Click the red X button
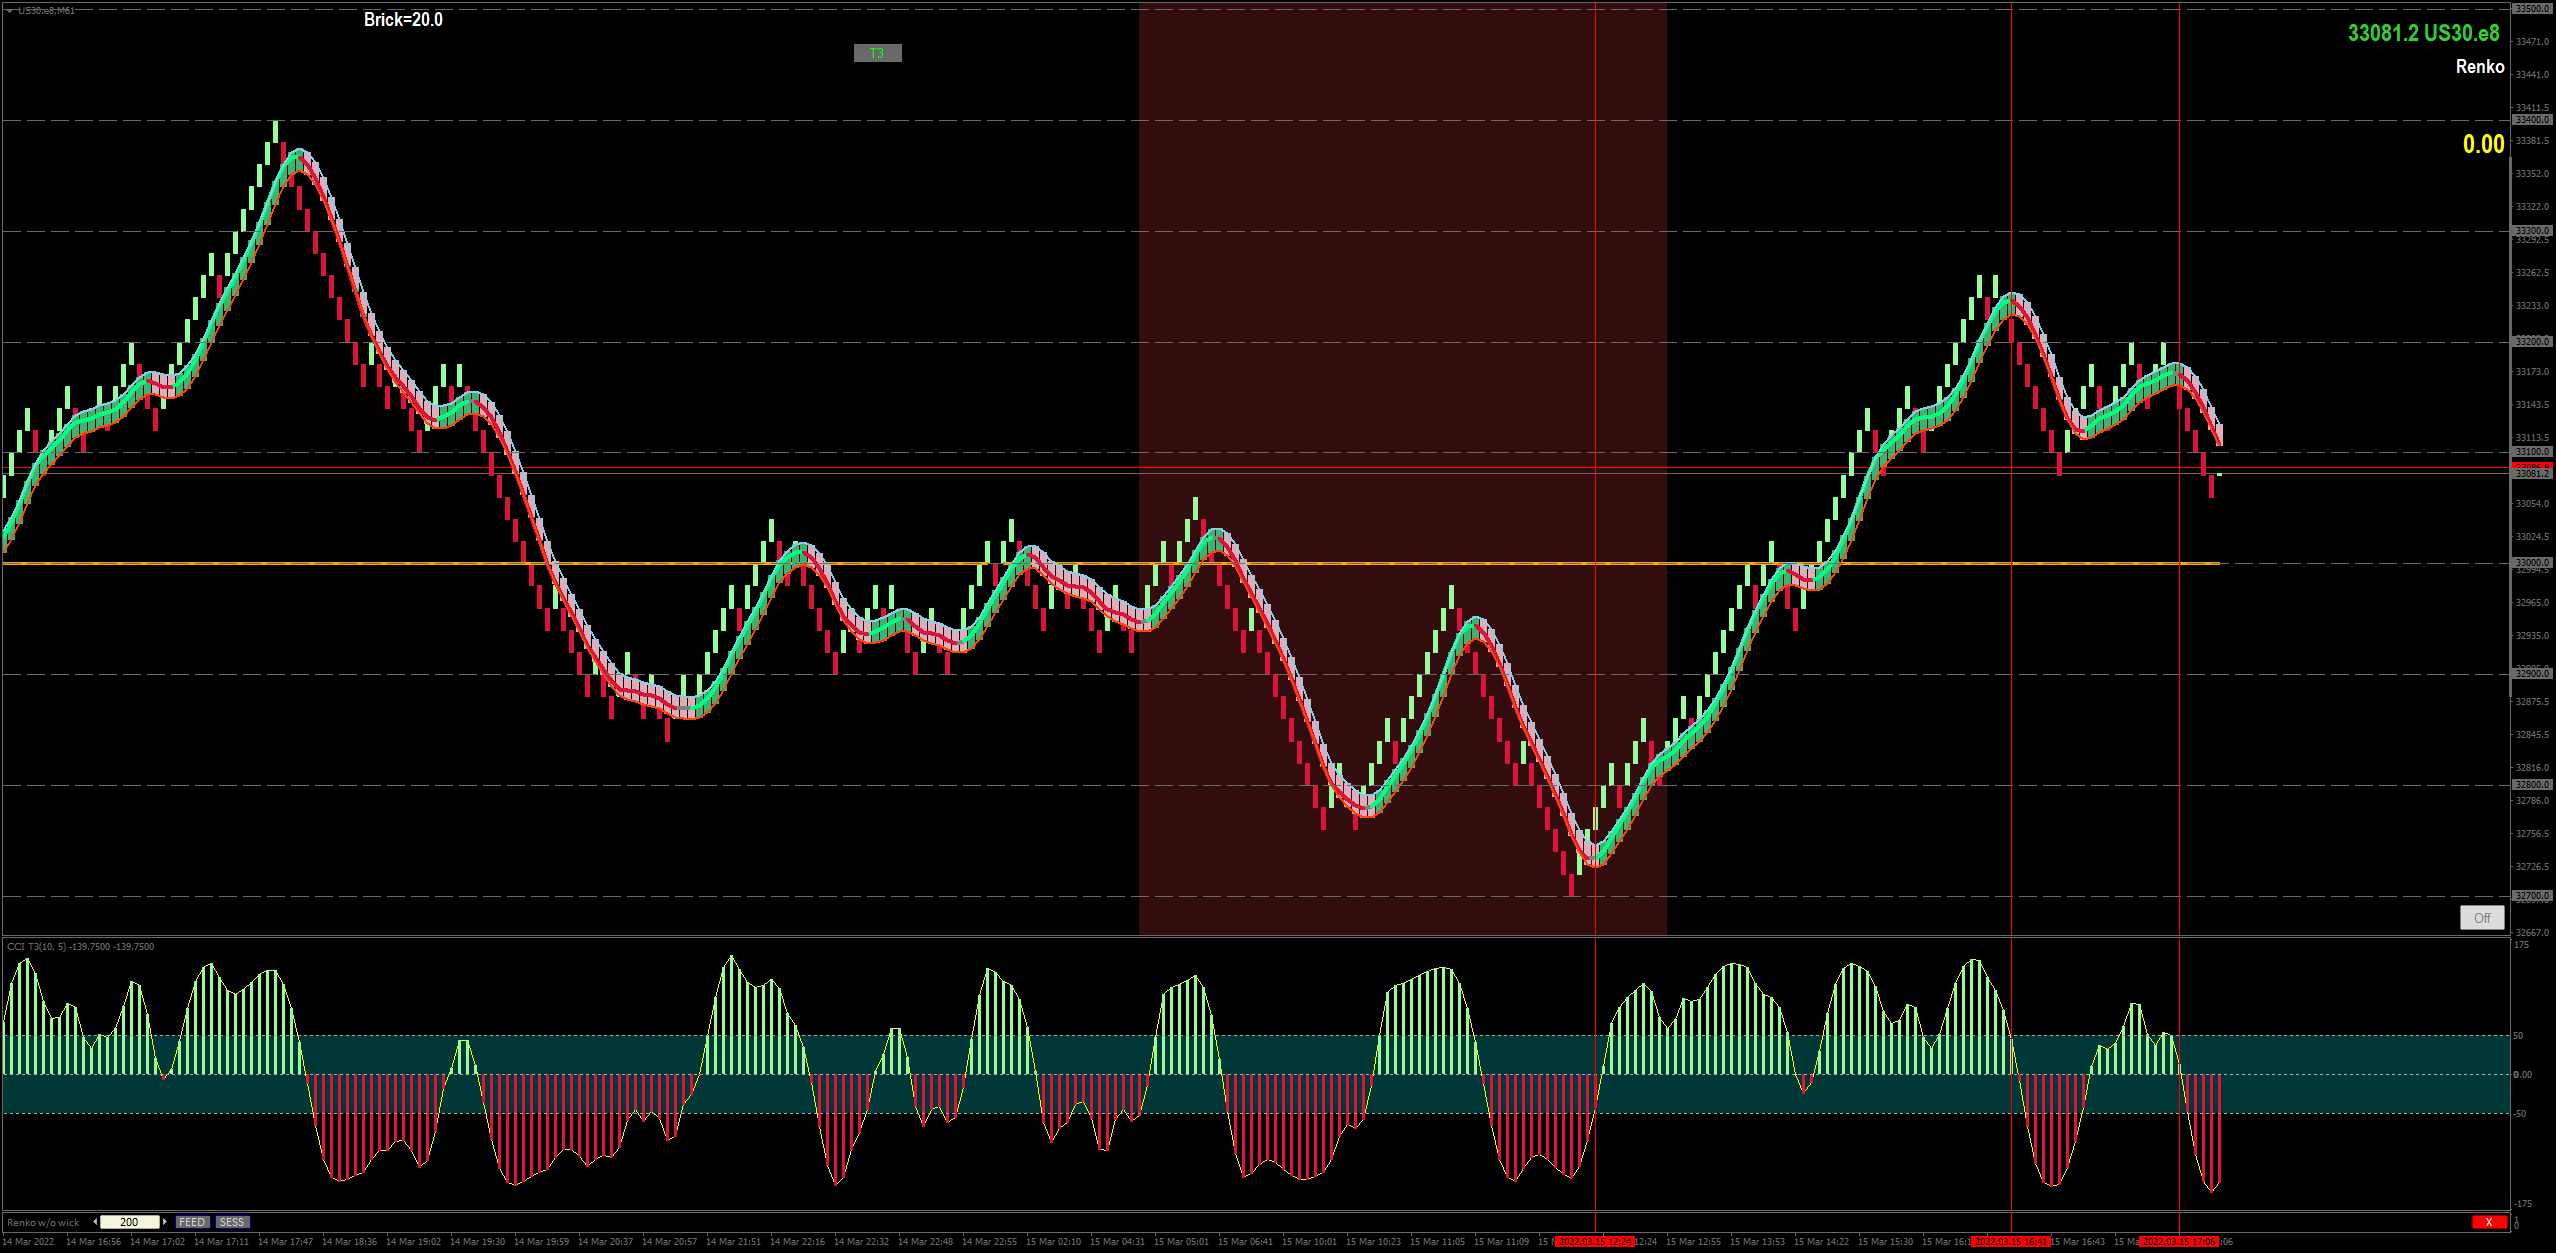Viewport: 2556px width, 1253px height. 2488,1222
